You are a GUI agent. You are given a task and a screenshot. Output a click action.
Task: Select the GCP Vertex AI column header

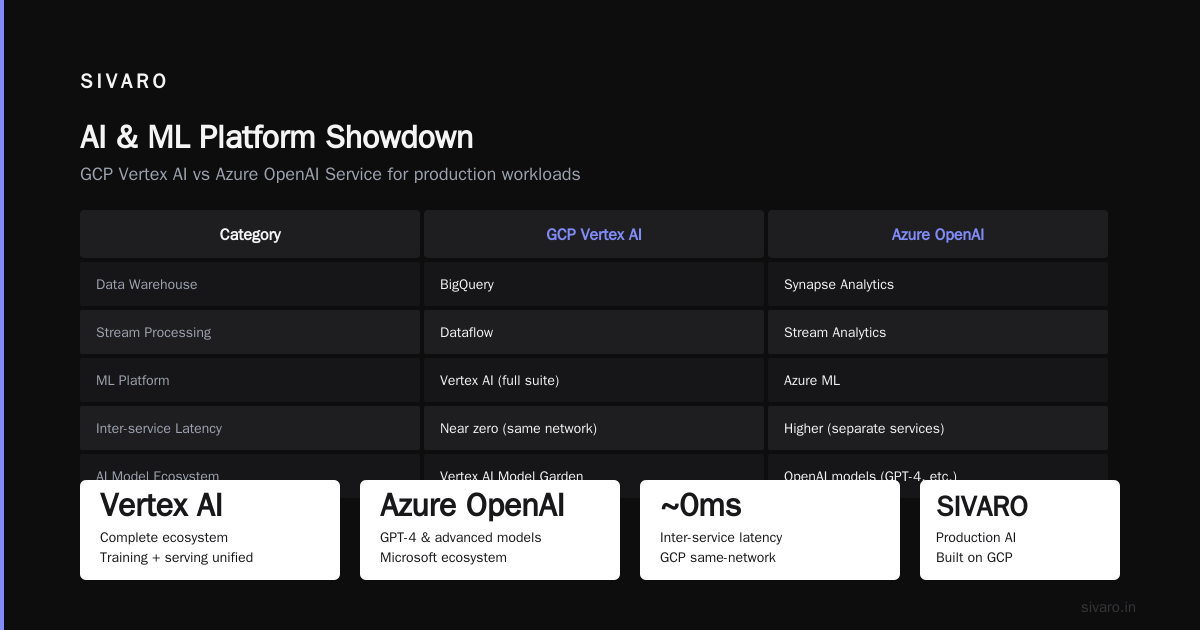pyautogui.click(x=594, y=234)
